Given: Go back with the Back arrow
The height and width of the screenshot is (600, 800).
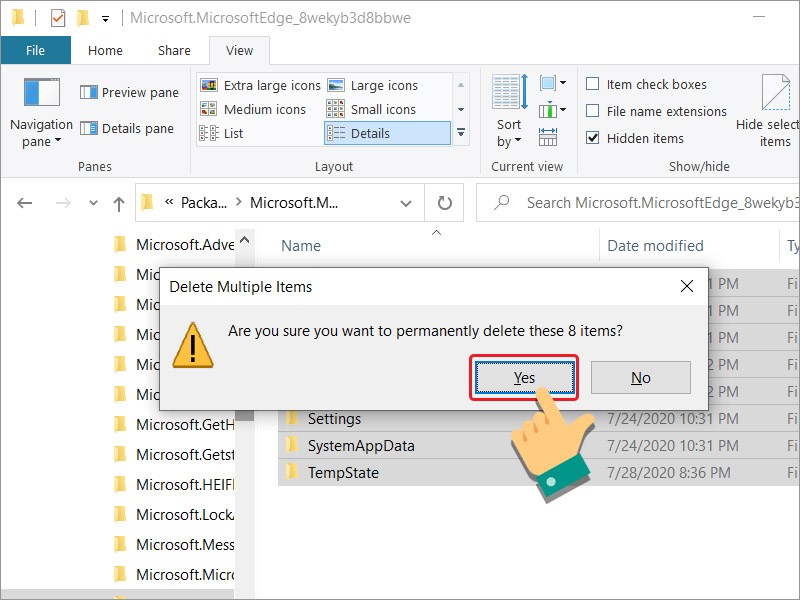Looking at the screenshot, I should point(24,203).
